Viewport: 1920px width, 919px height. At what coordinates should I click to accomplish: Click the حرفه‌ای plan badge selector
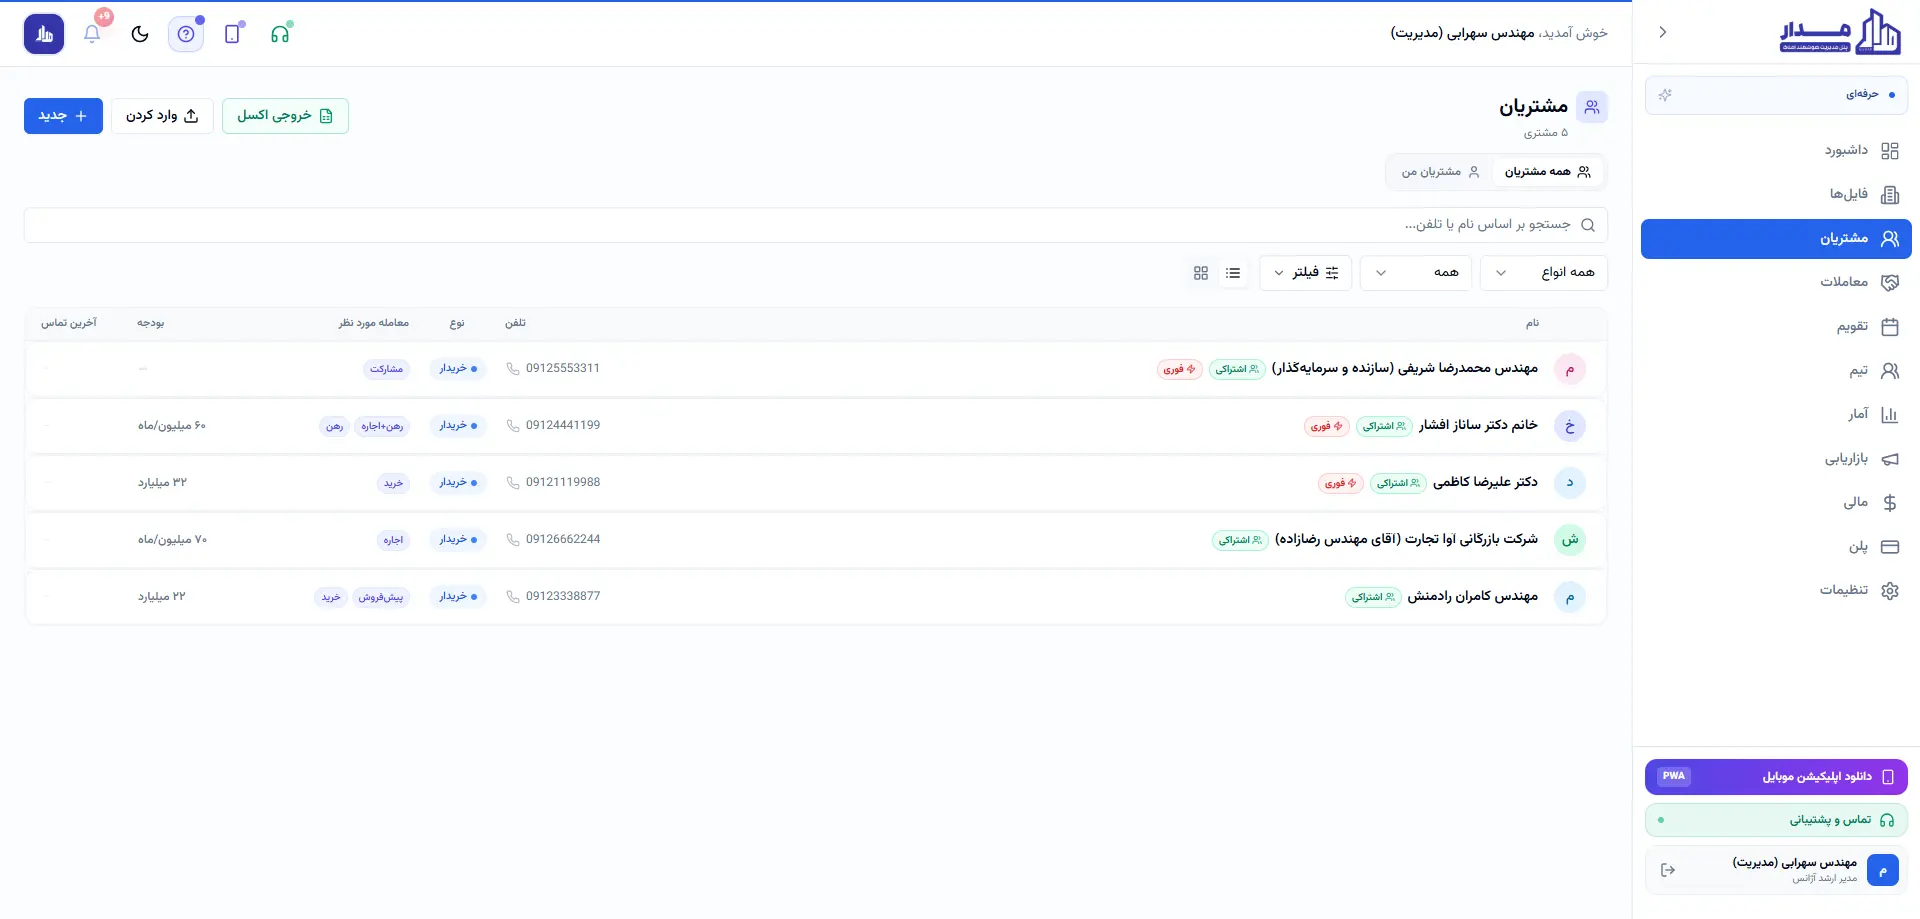point(1776,95)
